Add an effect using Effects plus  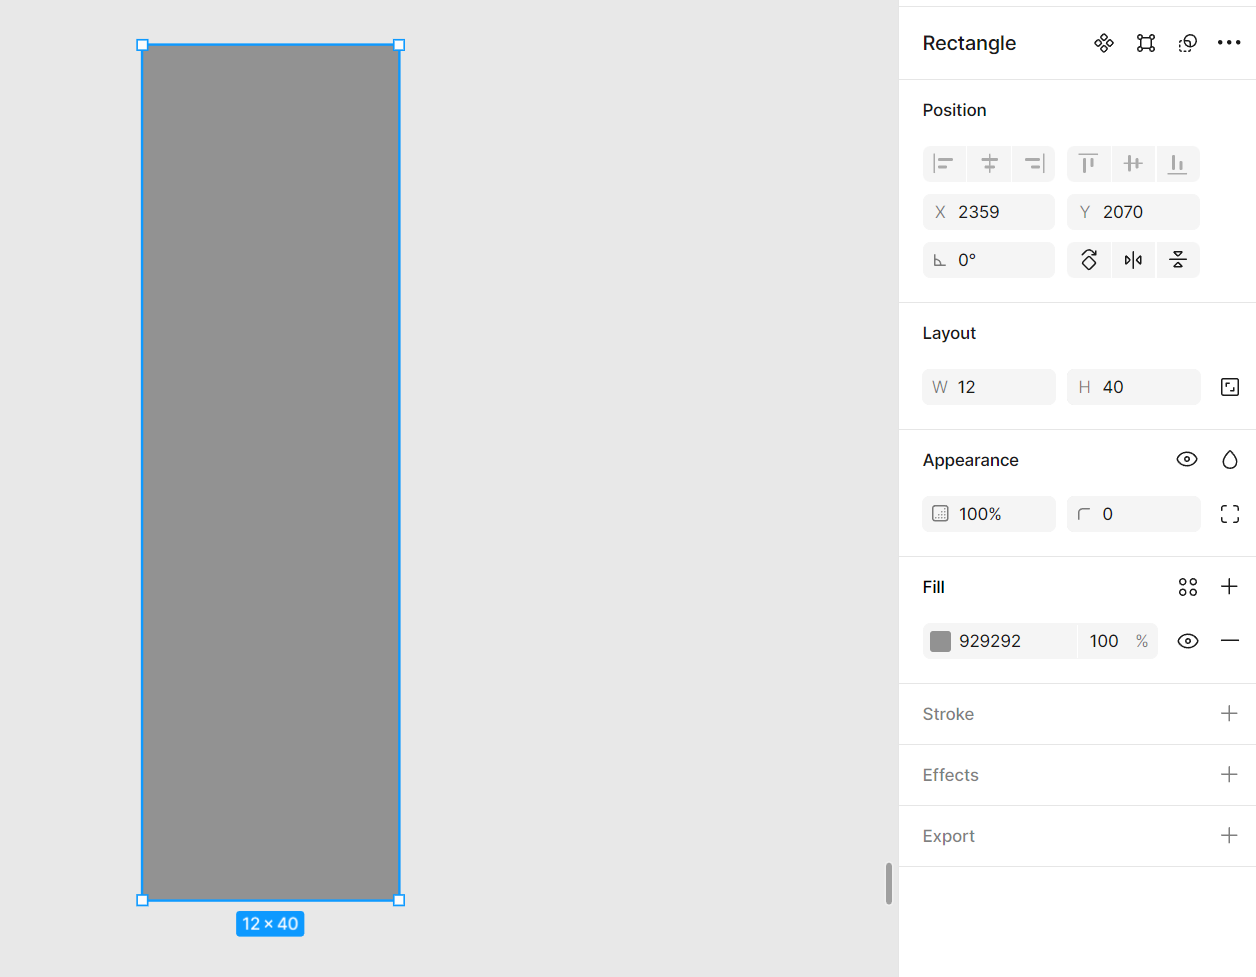(x=1229, y=775)
